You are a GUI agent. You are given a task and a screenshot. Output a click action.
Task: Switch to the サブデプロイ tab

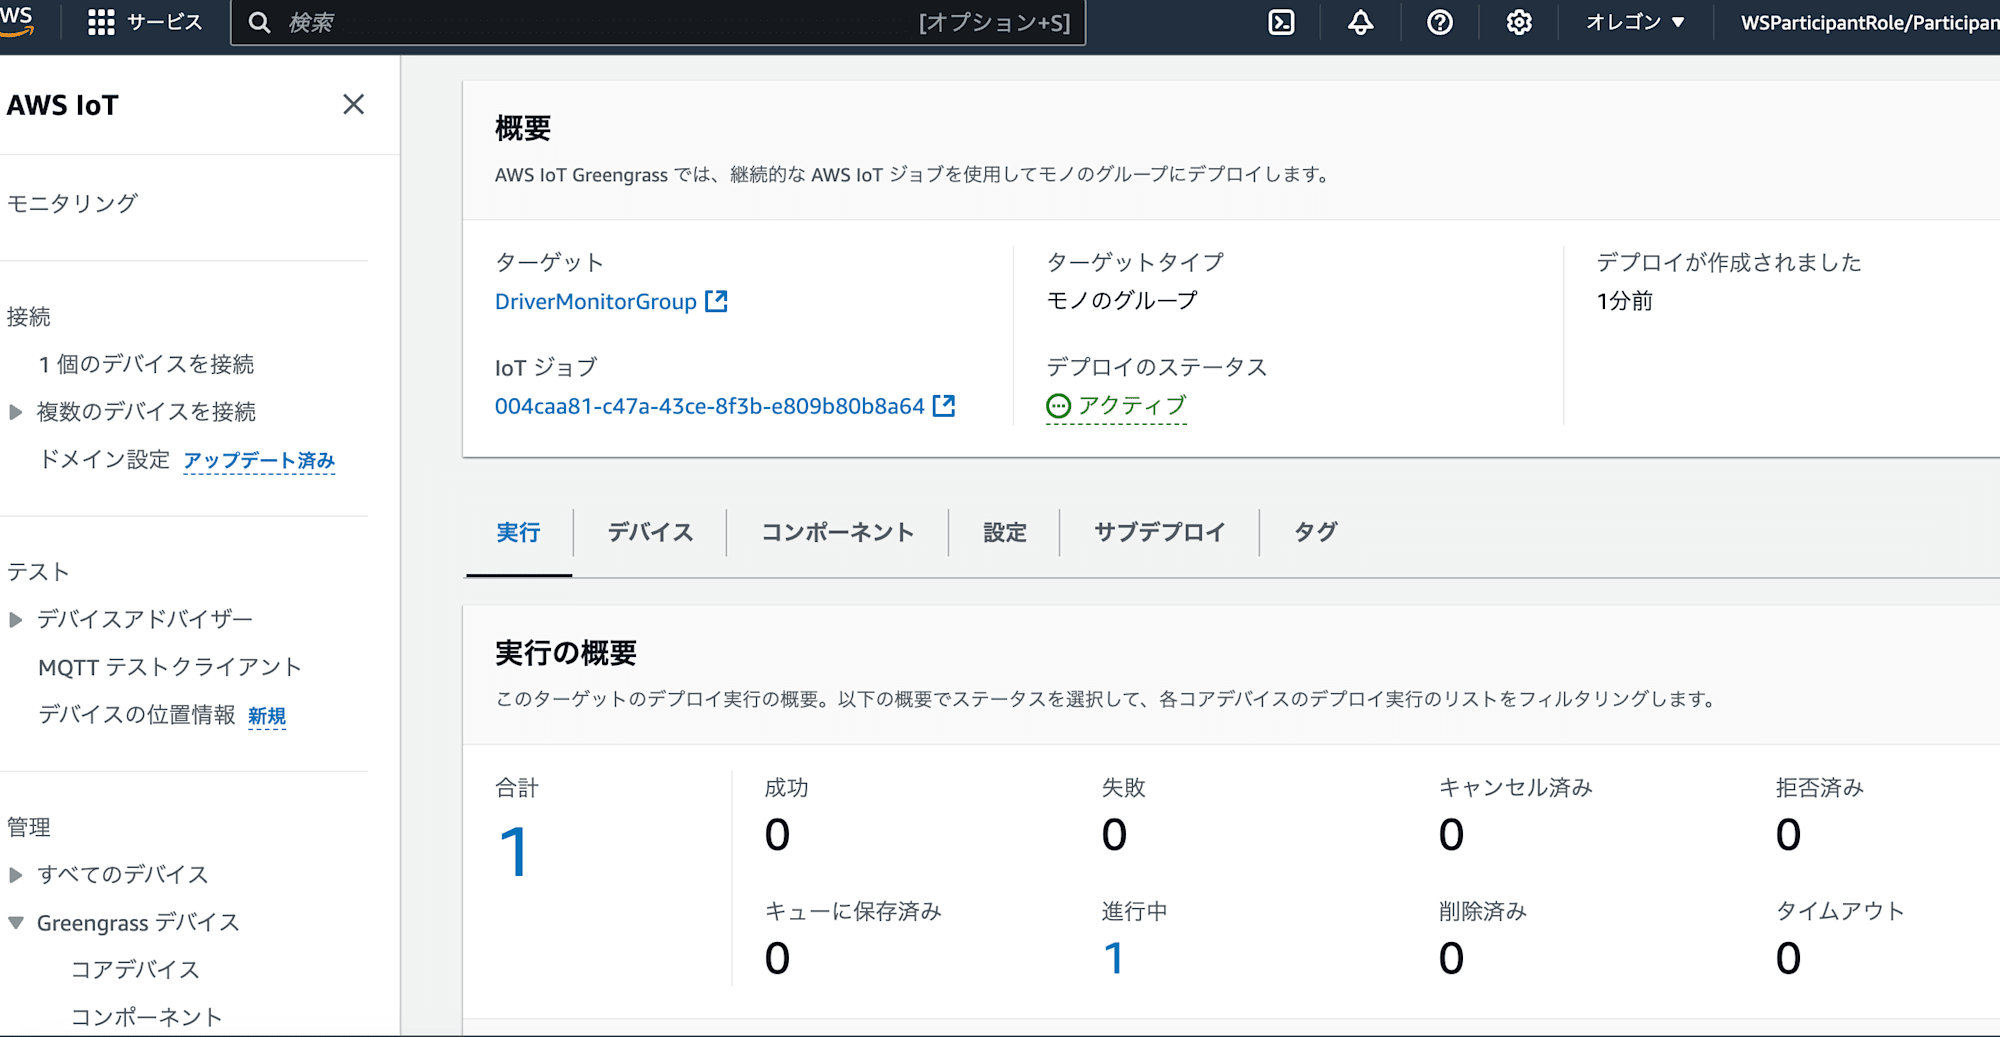1160,532
